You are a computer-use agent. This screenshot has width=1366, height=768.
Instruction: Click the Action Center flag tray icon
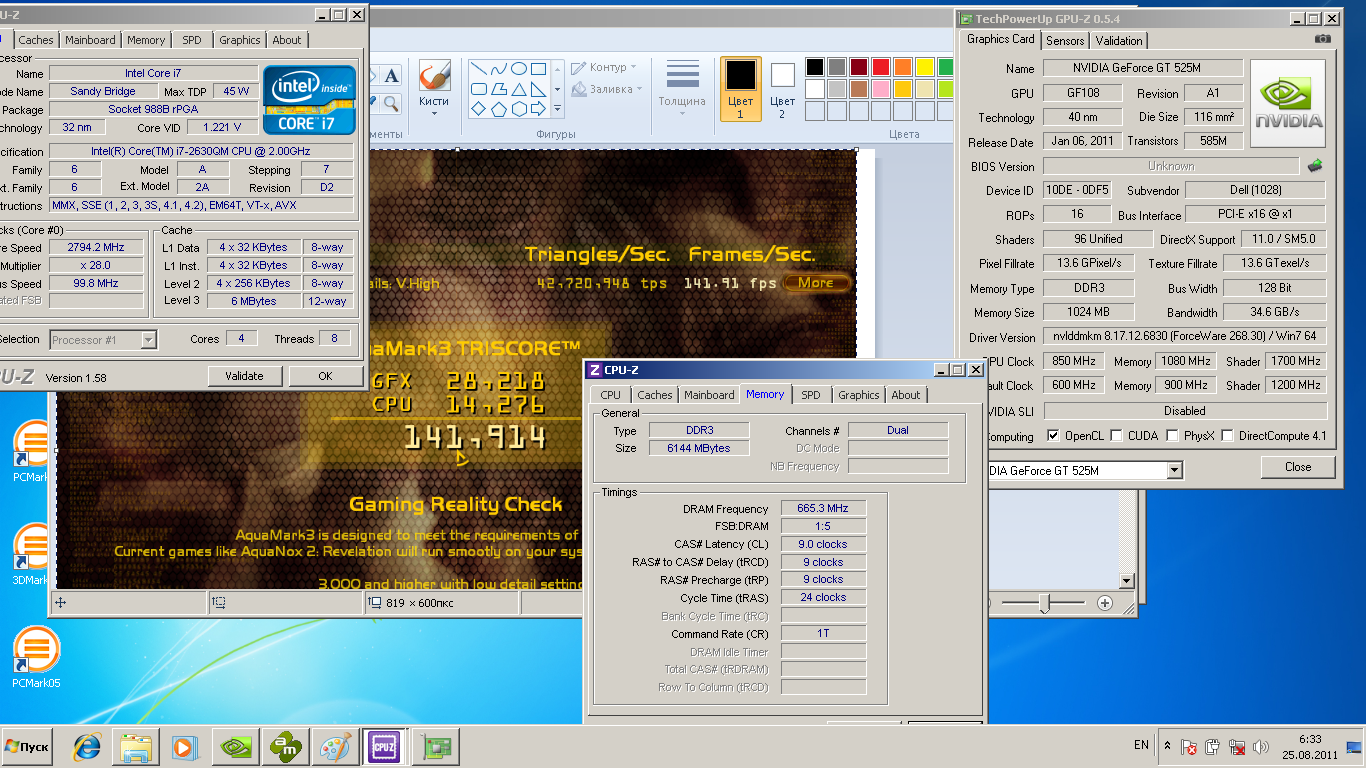pyautogui.click(x=1189, y=746)
